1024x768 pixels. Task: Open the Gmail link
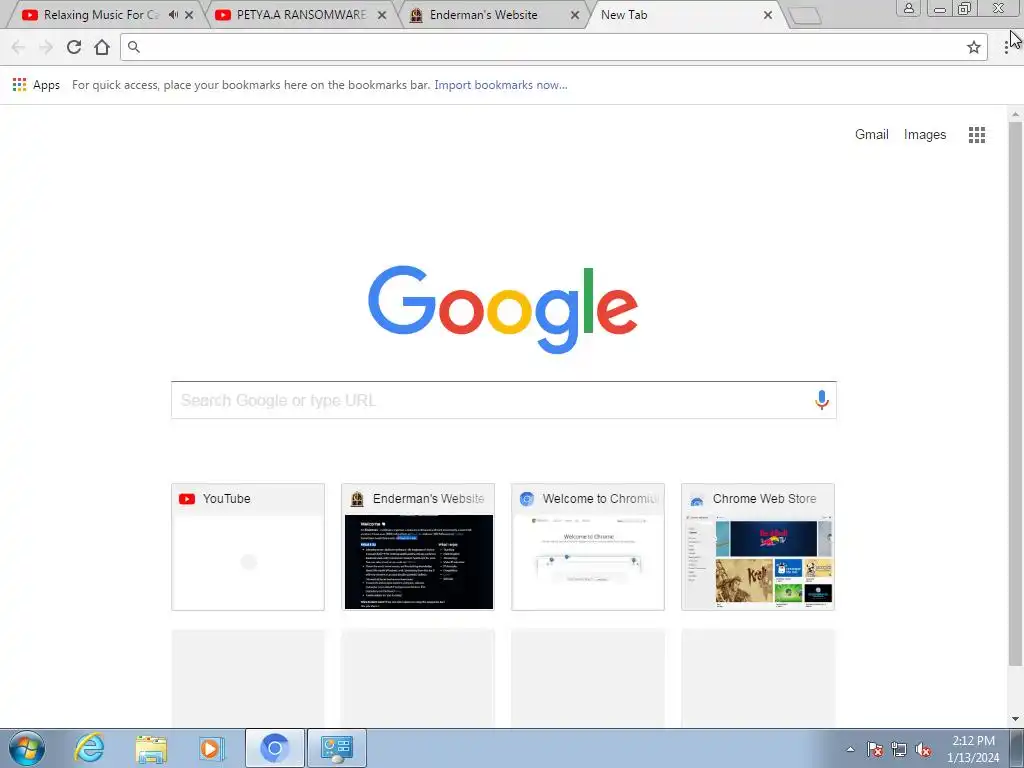871,135
